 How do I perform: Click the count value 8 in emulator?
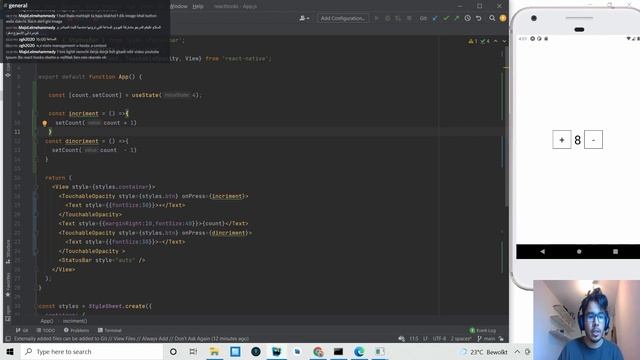click(578, 140)
